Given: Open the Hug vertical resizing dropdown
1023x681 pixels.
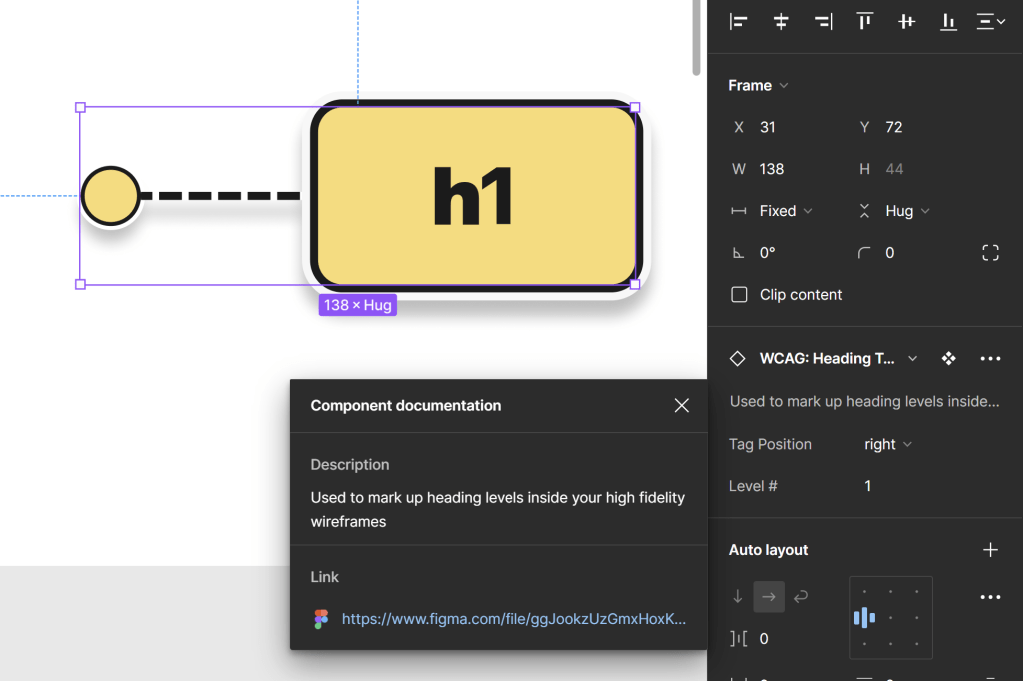Looking at the screenshot, I should 907,211.
